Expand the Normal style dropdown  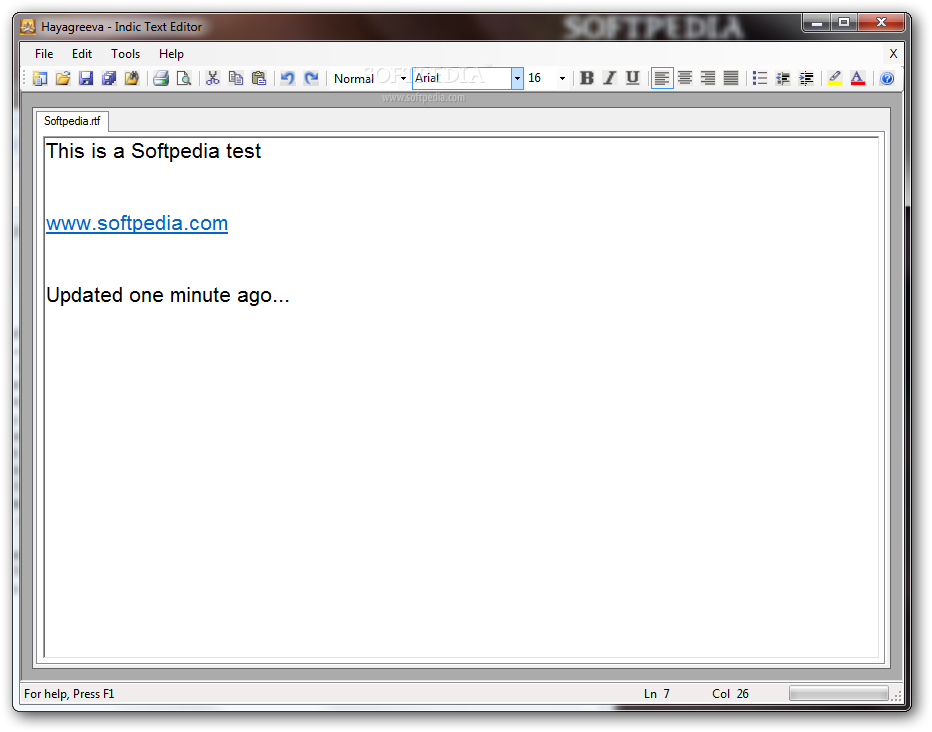(x=404, y=78)
